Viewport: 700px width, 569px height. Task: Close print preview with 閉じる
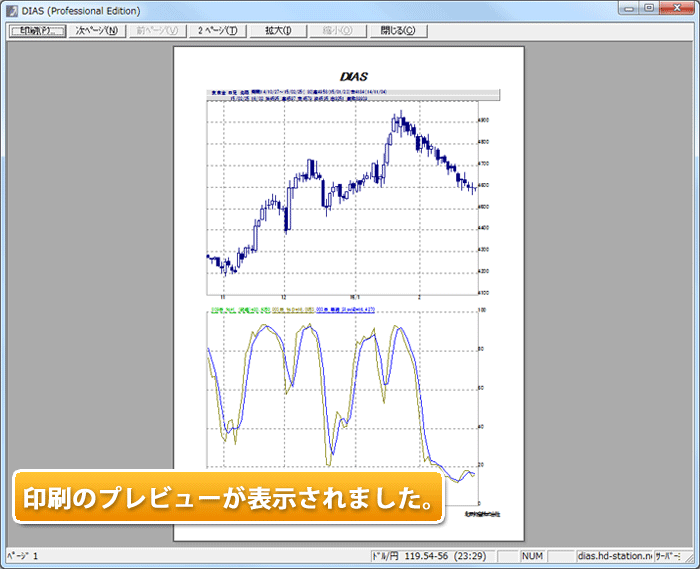401,30
